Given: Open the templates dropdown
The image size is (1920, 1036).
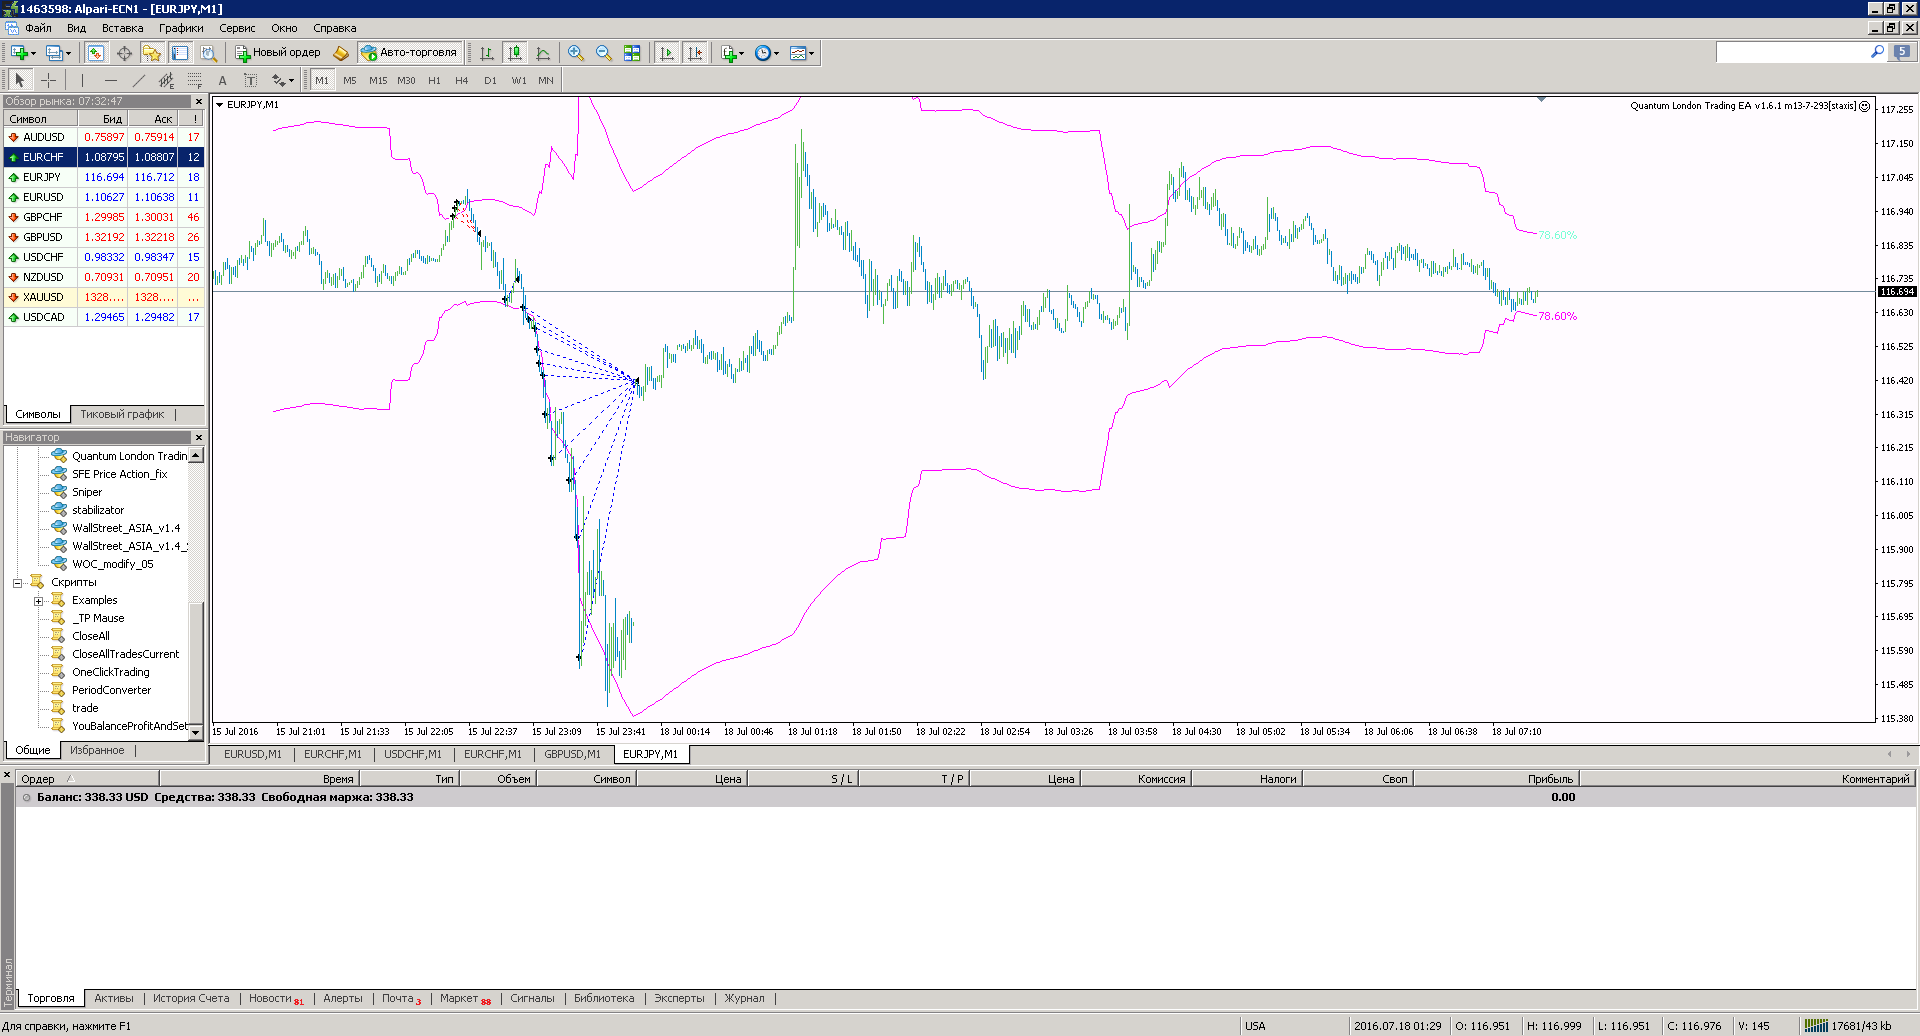Looking at the screenshot, I should [x=801, y=53].
